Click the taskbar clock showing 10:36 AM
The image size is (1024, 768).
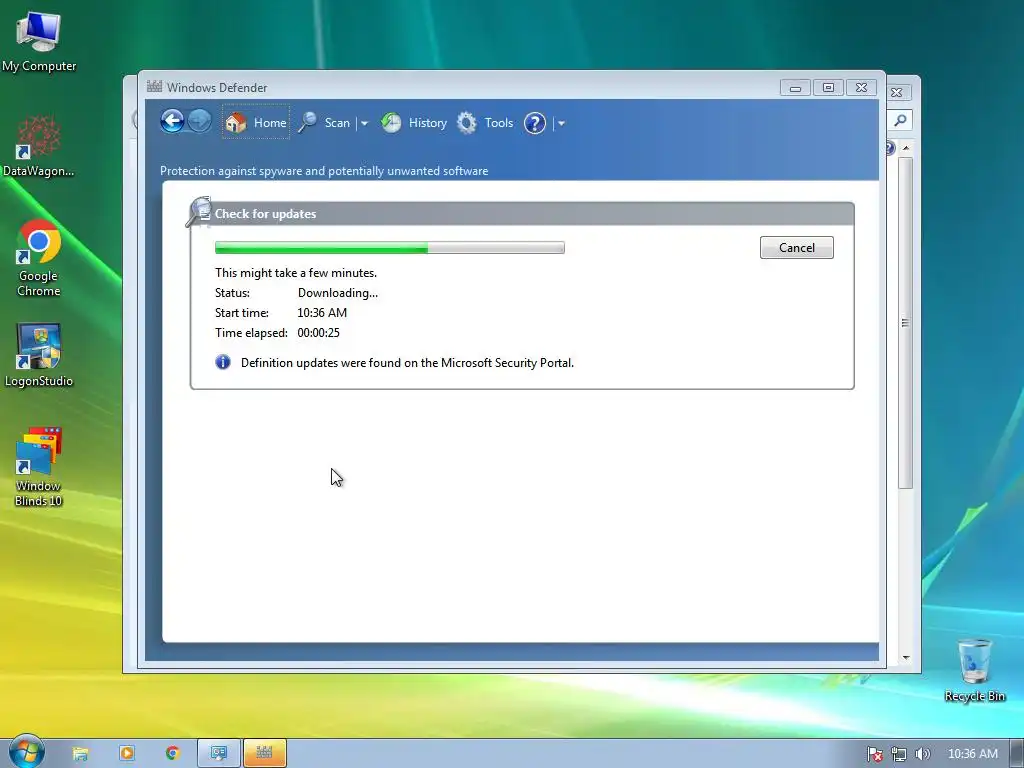[x=972, y=754]
